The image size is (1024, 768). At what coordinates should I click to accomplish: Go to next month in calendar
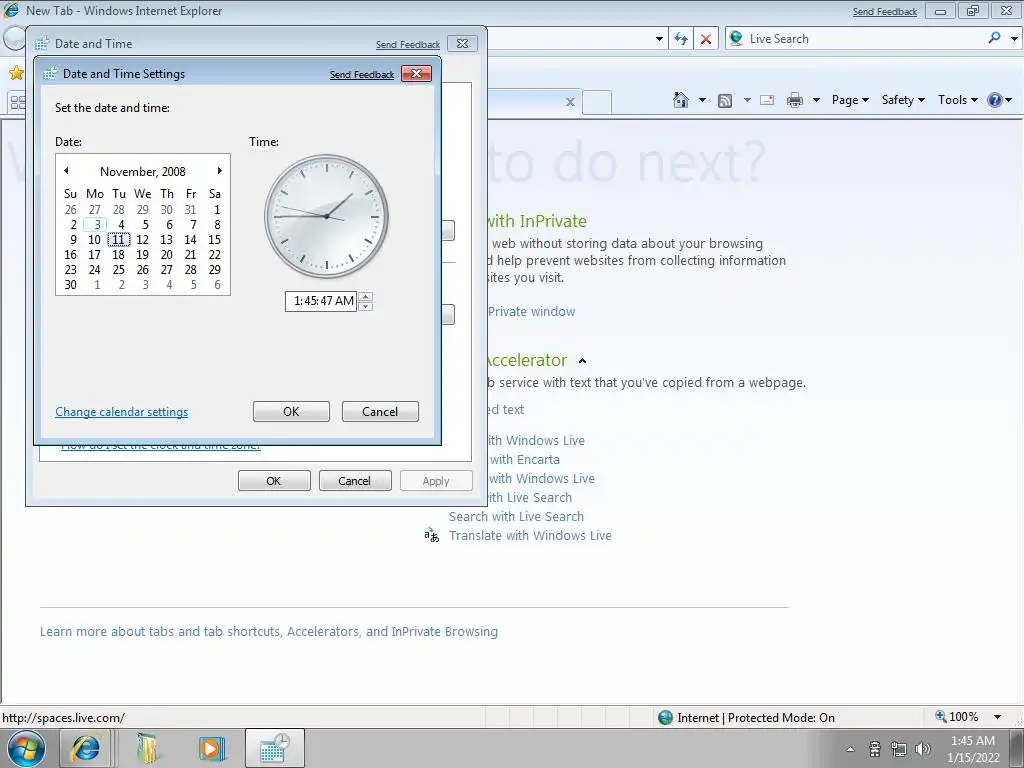[219, 171]
